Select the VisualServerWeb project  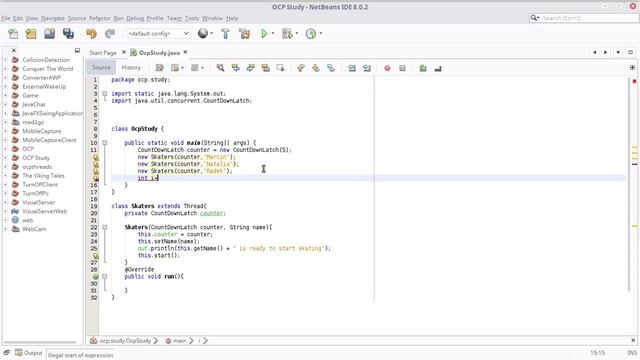pos(44,211)
